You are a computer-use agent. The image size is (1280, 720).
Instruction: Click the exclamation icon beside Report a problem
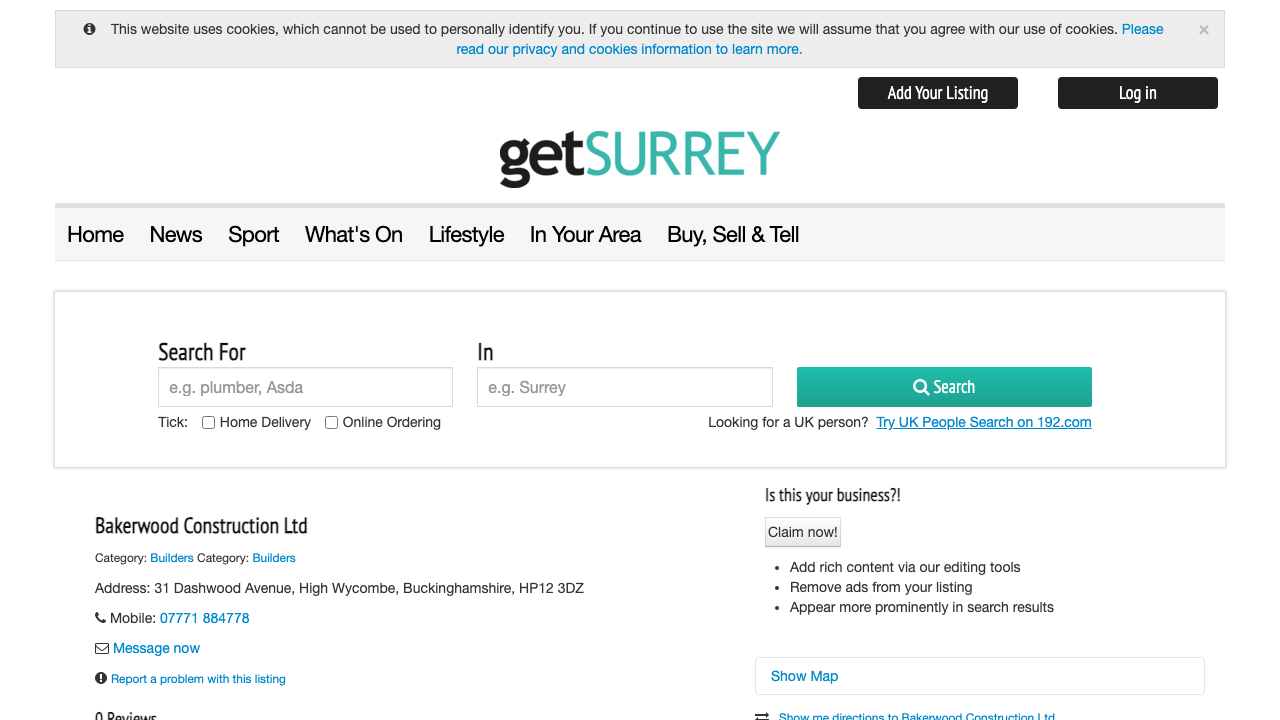click(x=101, y=678)
